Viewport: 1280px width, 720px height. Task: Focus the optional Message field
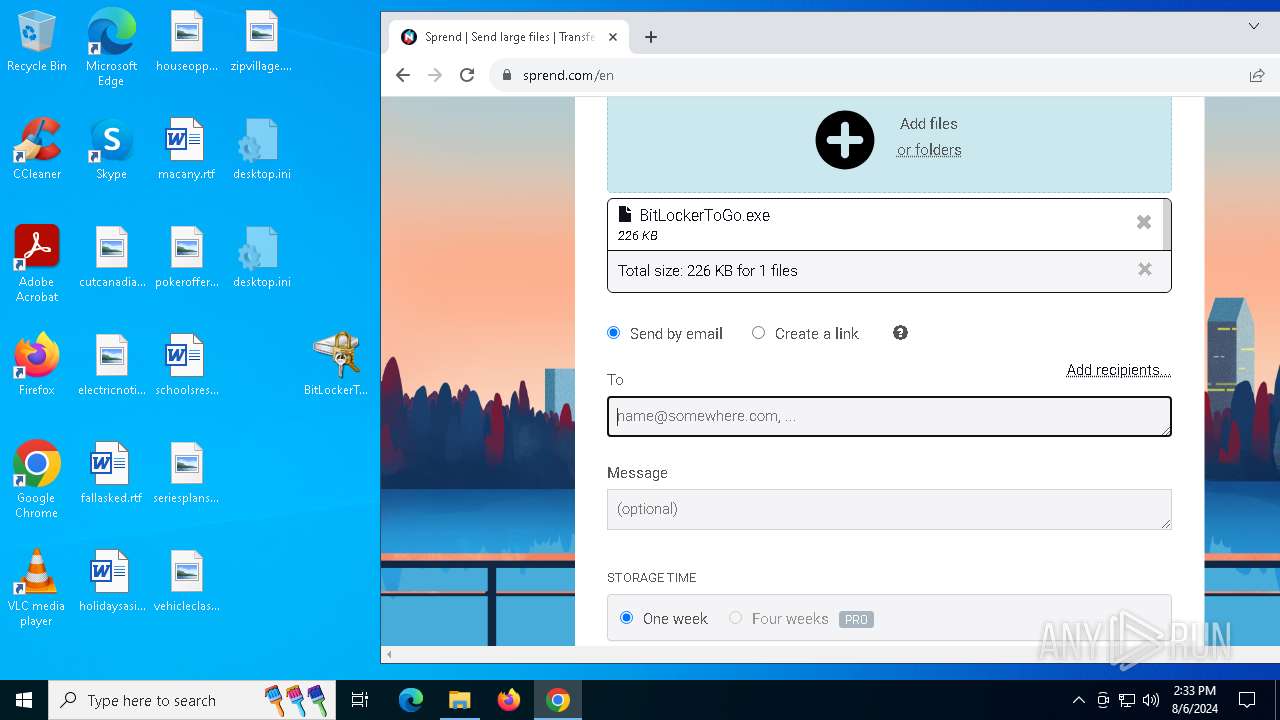click(x=889, y=509)
